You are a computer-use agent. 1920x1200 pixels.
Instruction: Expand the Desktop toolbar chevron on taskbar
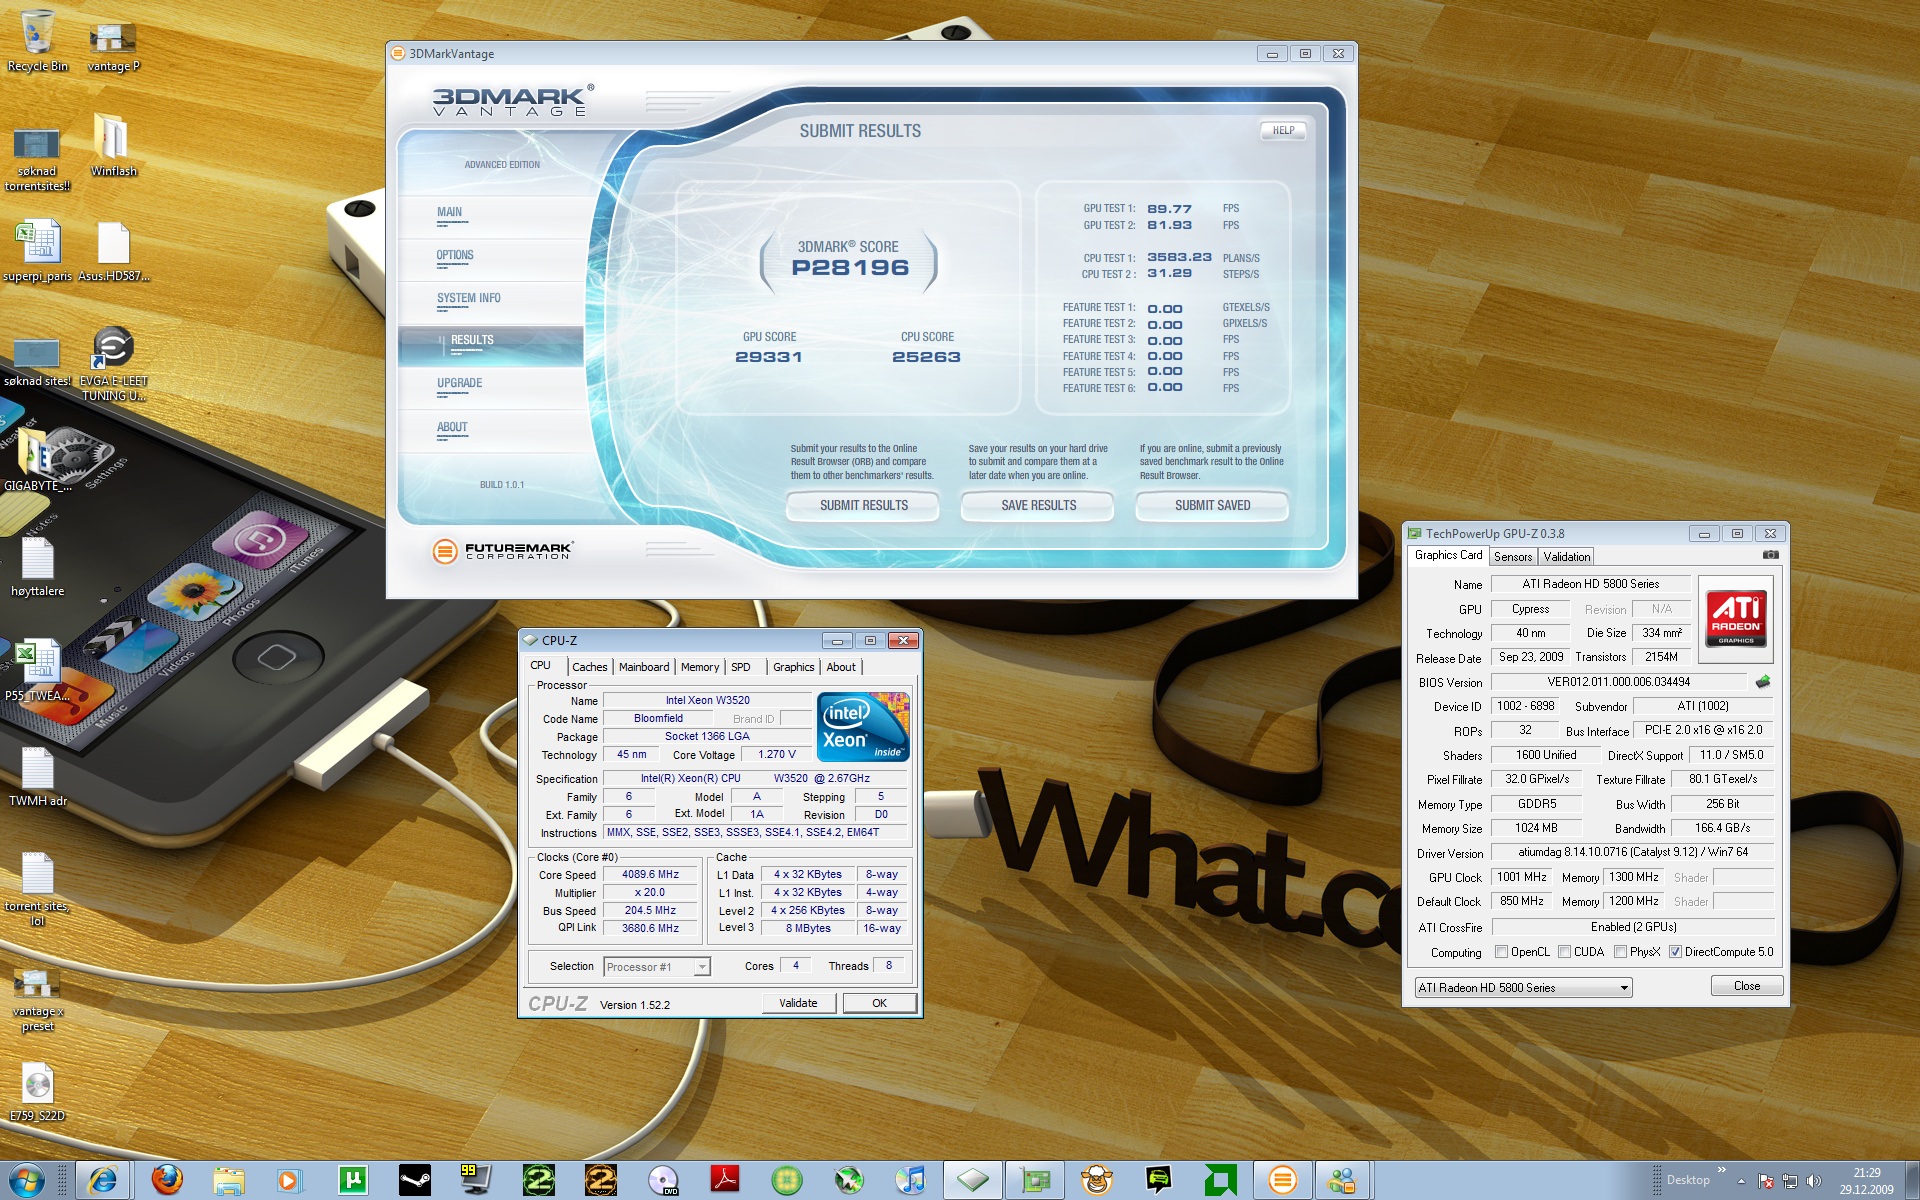(1721, 1170)
